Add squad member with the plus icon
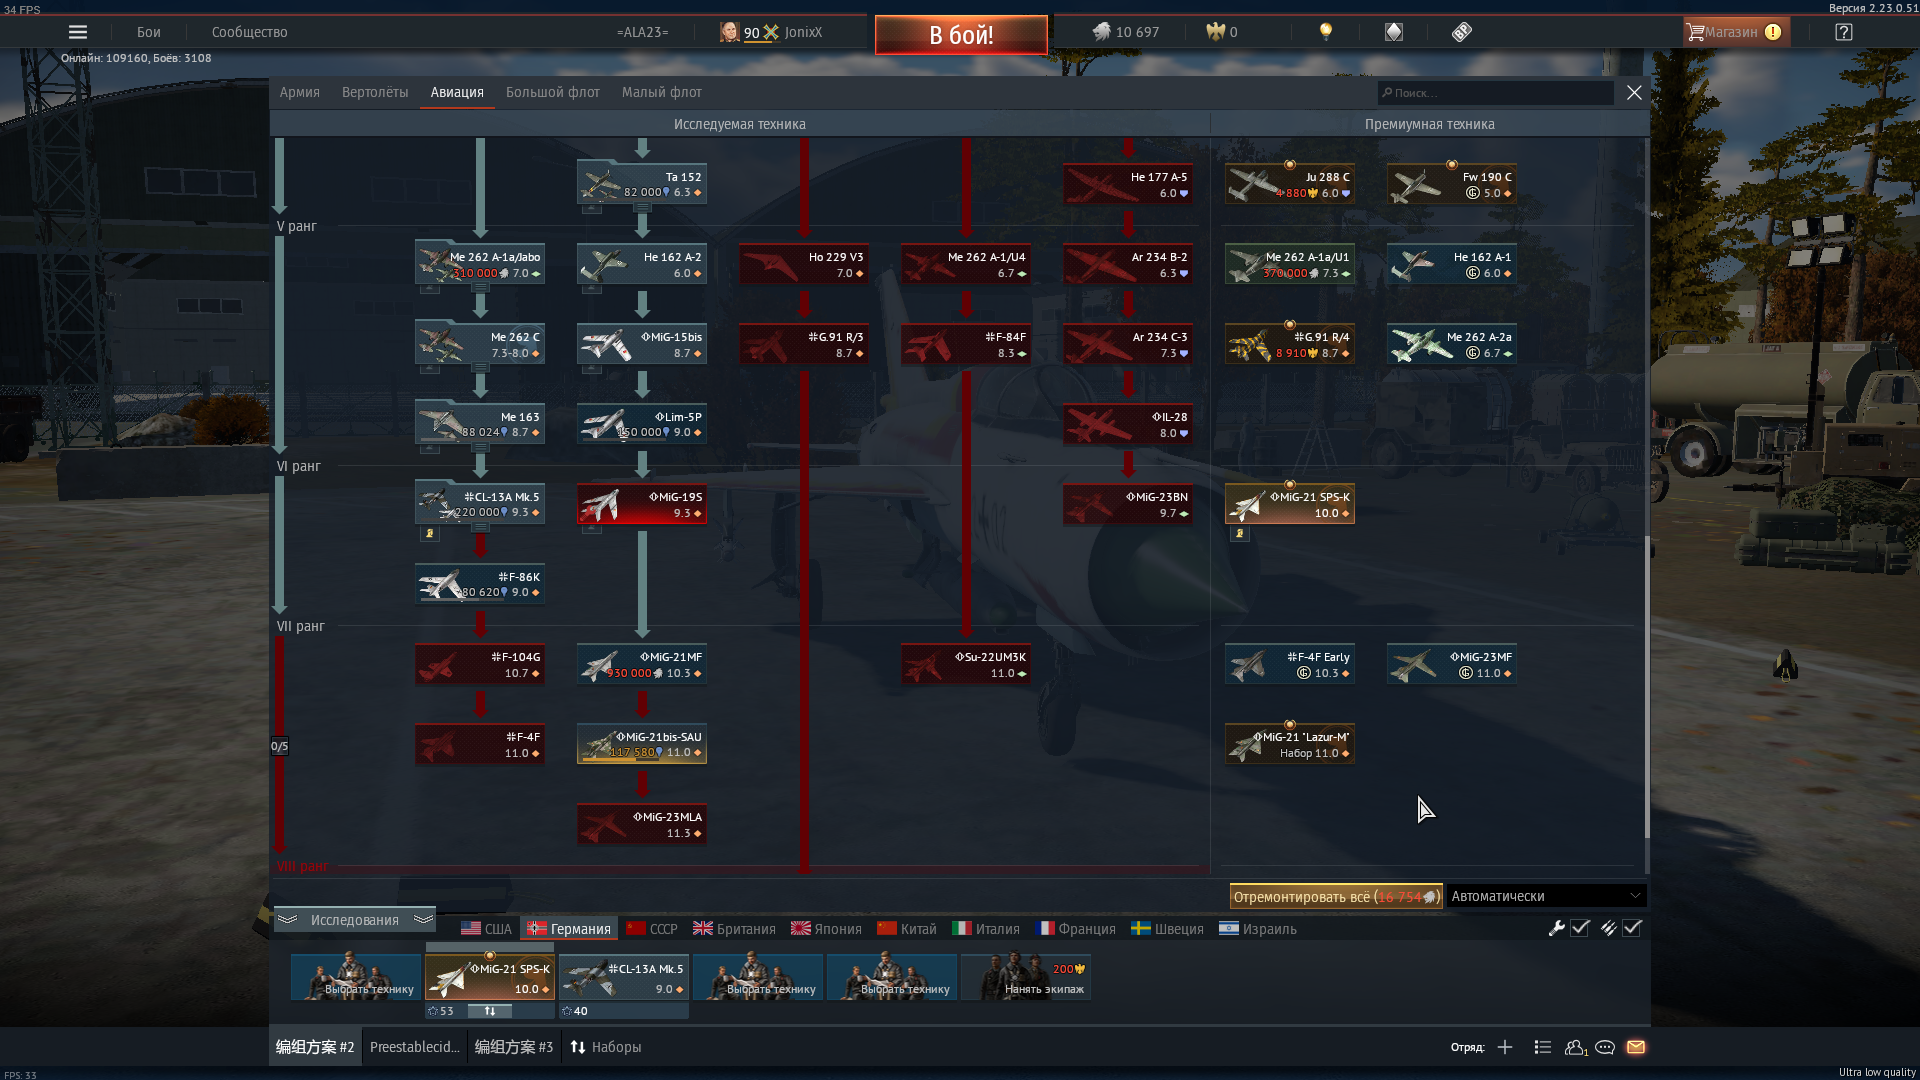Image resolution: width=1920 pixels, height=1080 pixels. pyautogui.click(x=1505, y=1047)
